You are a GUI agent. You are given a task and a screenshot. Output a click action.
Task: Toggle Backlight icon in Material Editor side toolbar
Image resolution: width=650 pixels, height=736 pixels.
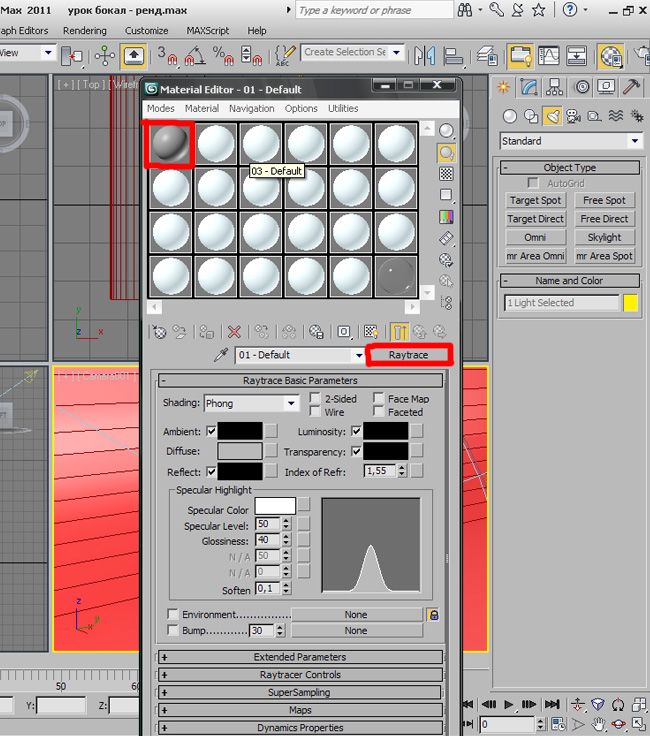tap(446, 153)
